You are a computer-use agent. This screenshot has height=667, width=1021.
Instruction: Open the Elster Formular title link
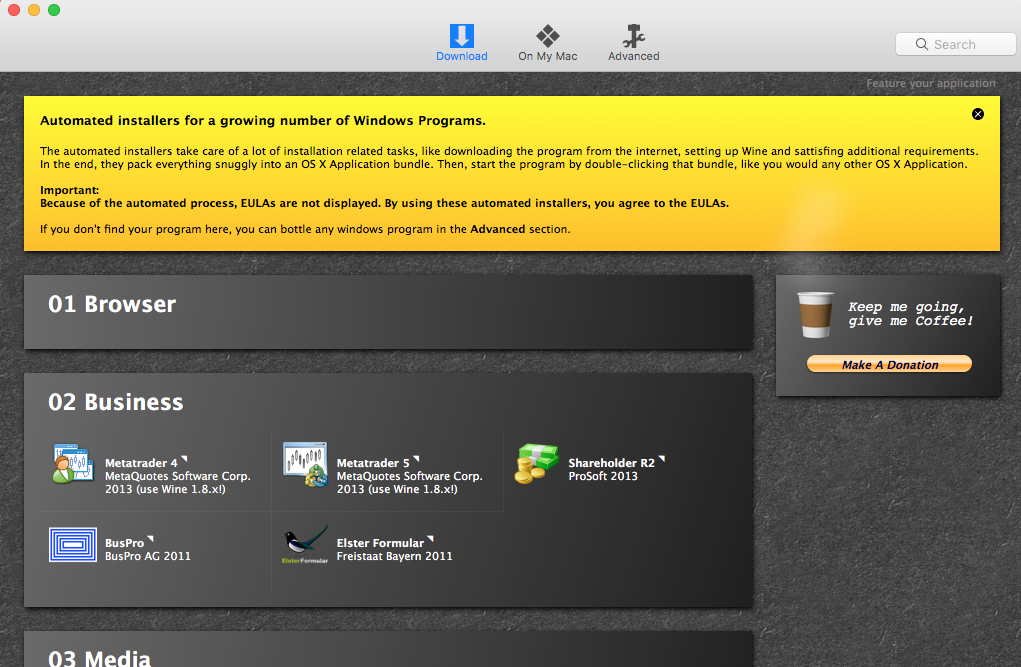point(380,543)
